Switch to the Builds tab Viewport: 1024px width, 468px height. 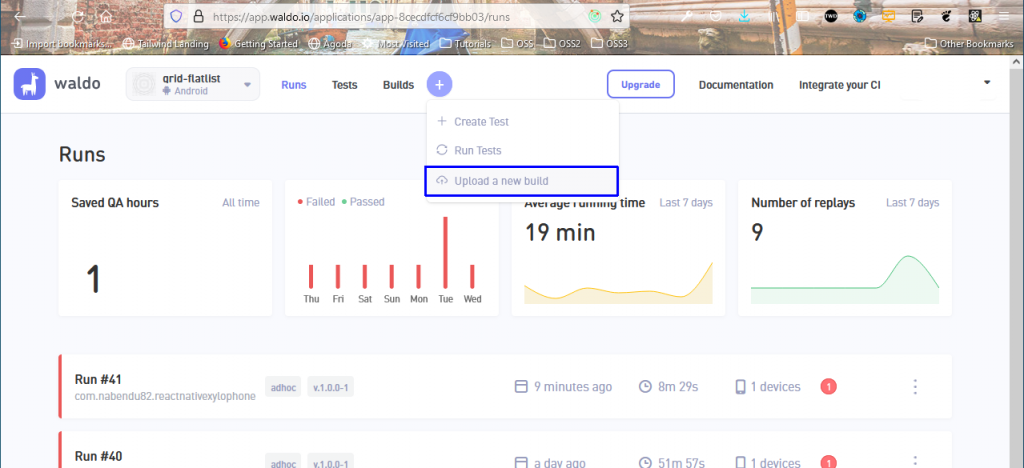tap(398, 85)
